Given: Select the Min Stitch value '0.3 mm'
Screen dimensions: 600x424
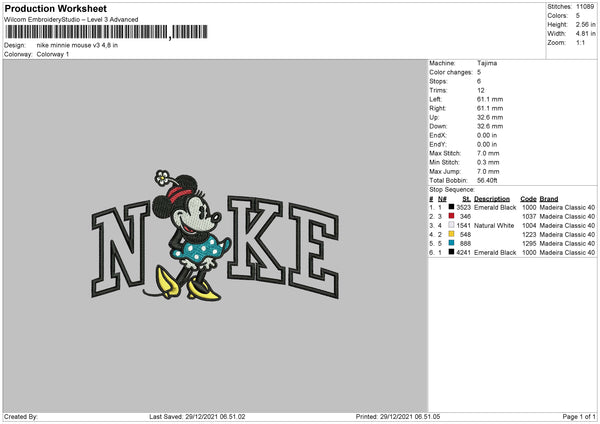Looking at the screenshot, I should click(x=488, y=162).
